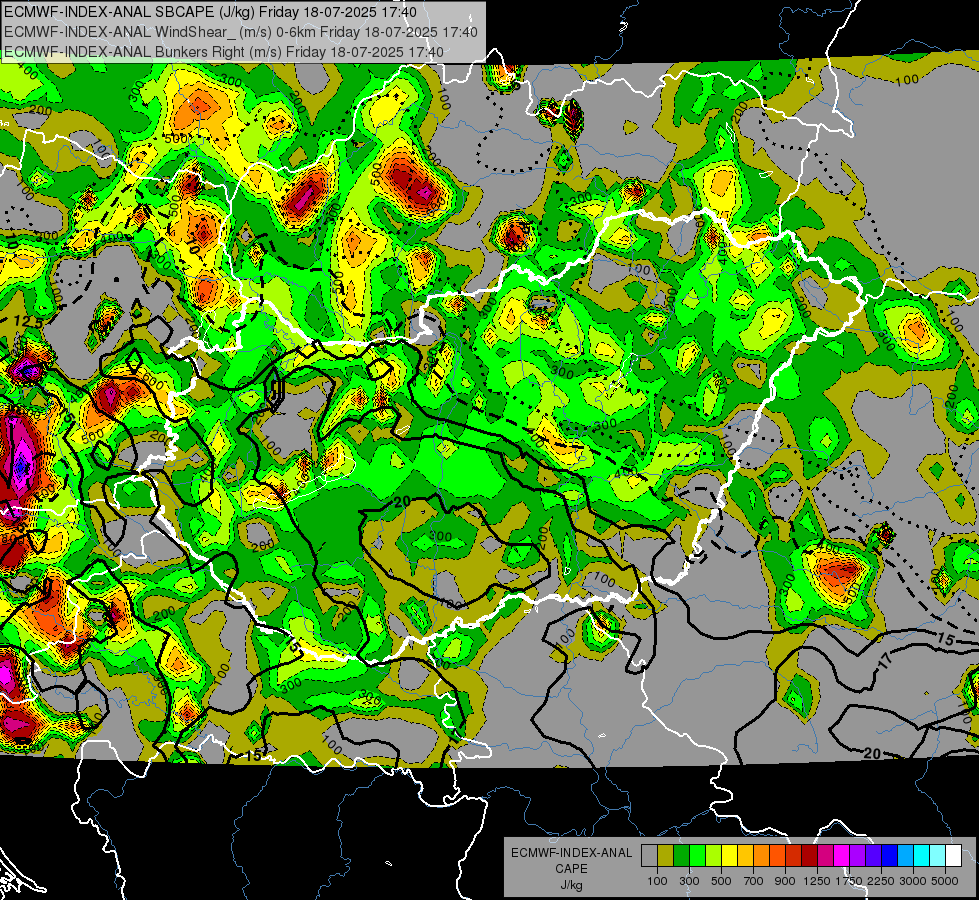This screenshot has height=900, width=979.
Task: Click the bold contour label 17
Action: tap(885, 661)
